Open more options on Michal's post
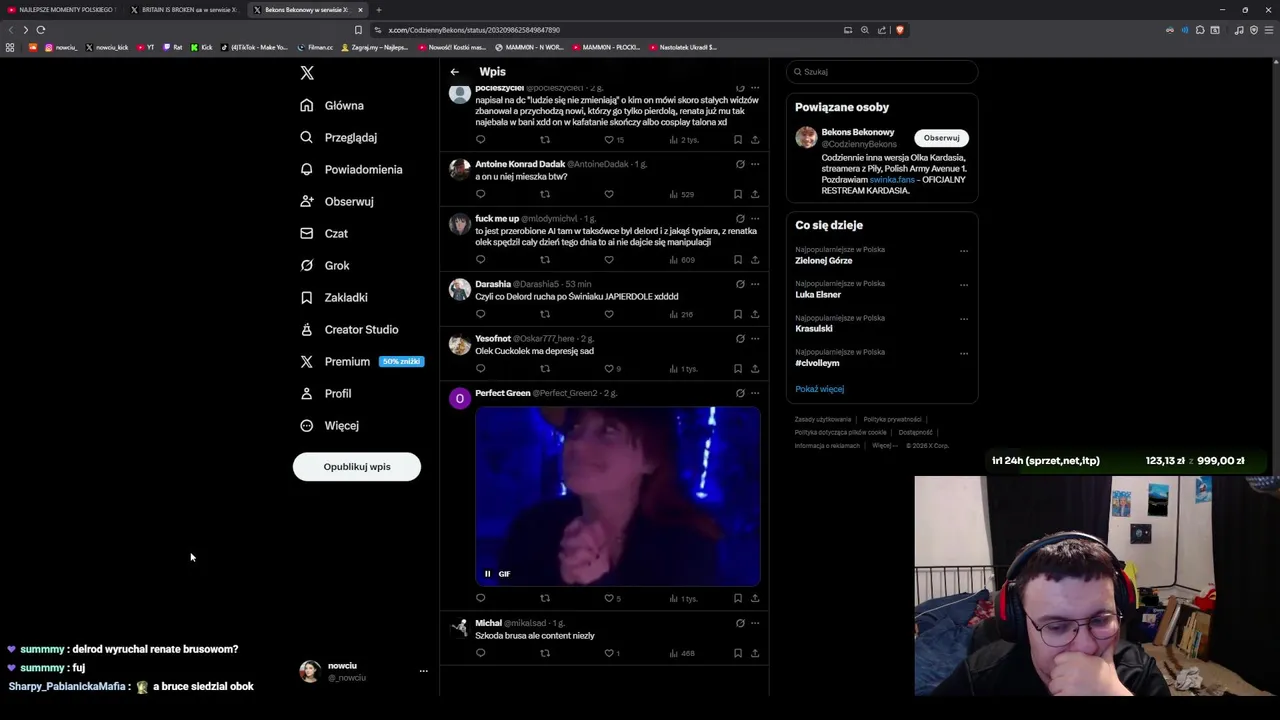The image size is (1280, 720). pos(755,623)
